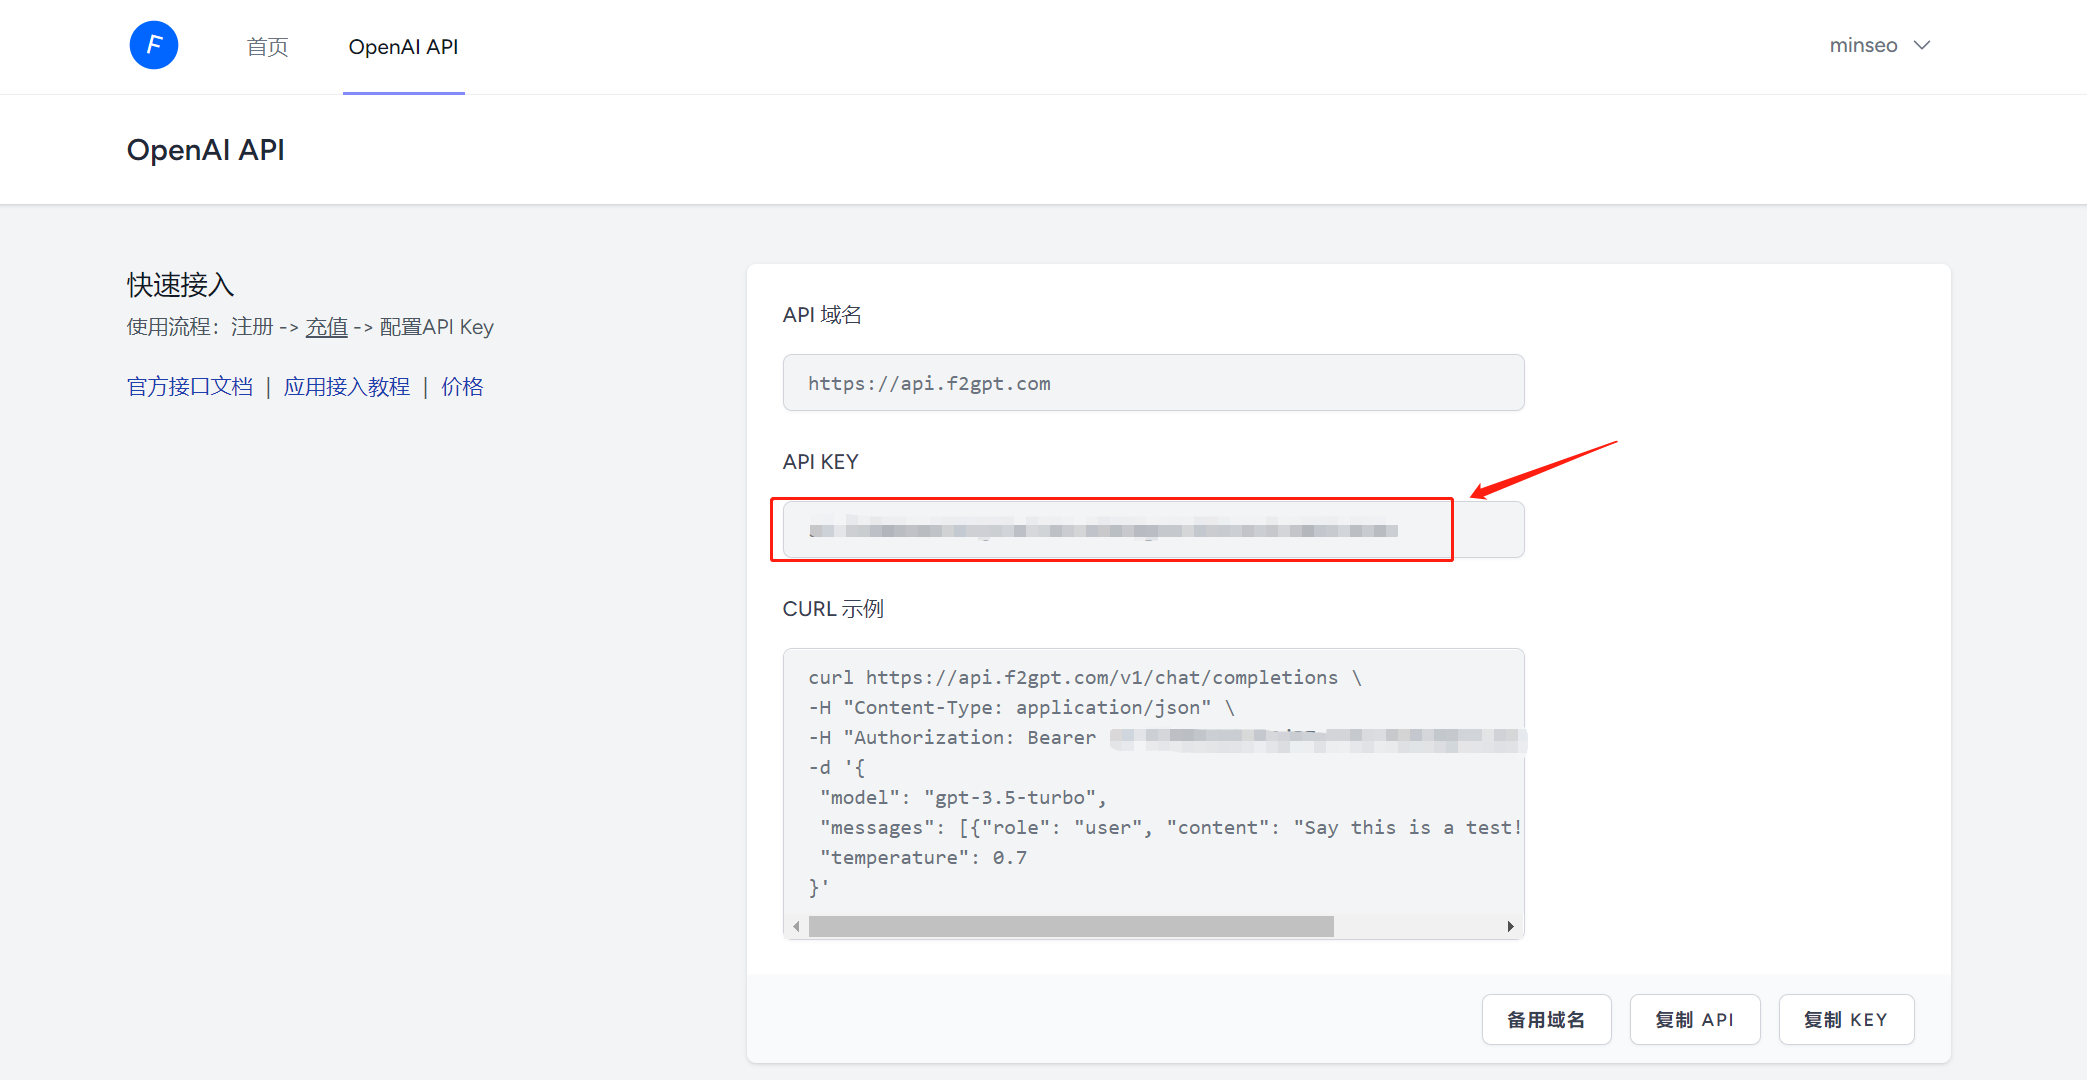Click the CURL code scrollbar right arrow
Screen dimensions: 2087x1080
1510,927
